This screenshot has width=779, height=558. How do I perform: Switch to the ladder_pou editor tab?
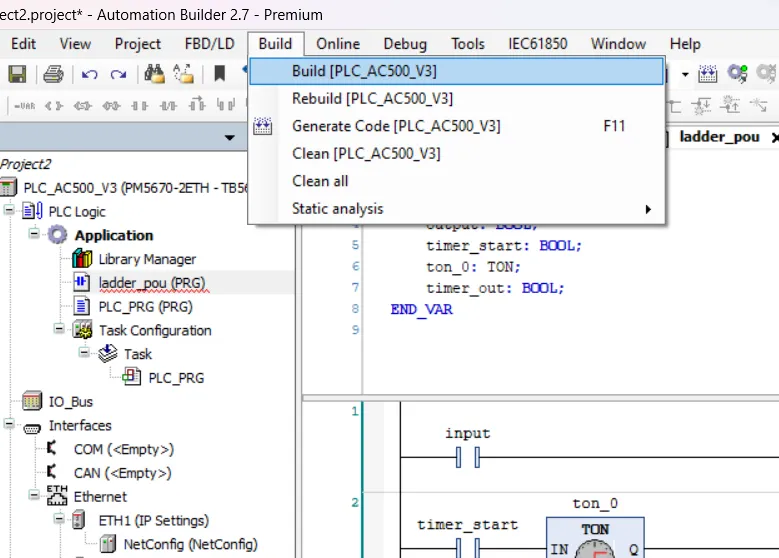(x=719, y=137)
